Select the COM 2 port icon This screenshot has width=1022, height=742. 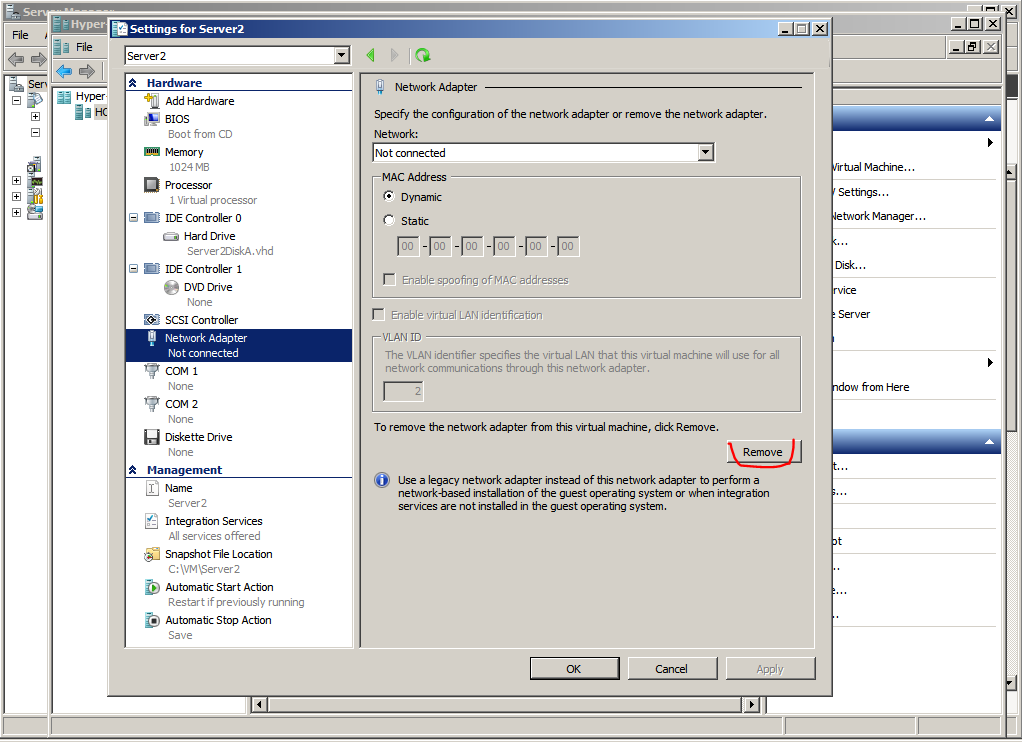tap(152, 404)
